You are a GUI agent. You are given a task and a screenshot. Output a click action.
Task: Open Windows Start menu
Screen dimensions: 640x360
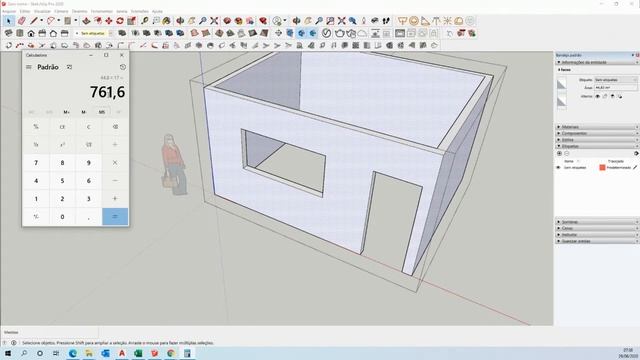pos(8,353)
